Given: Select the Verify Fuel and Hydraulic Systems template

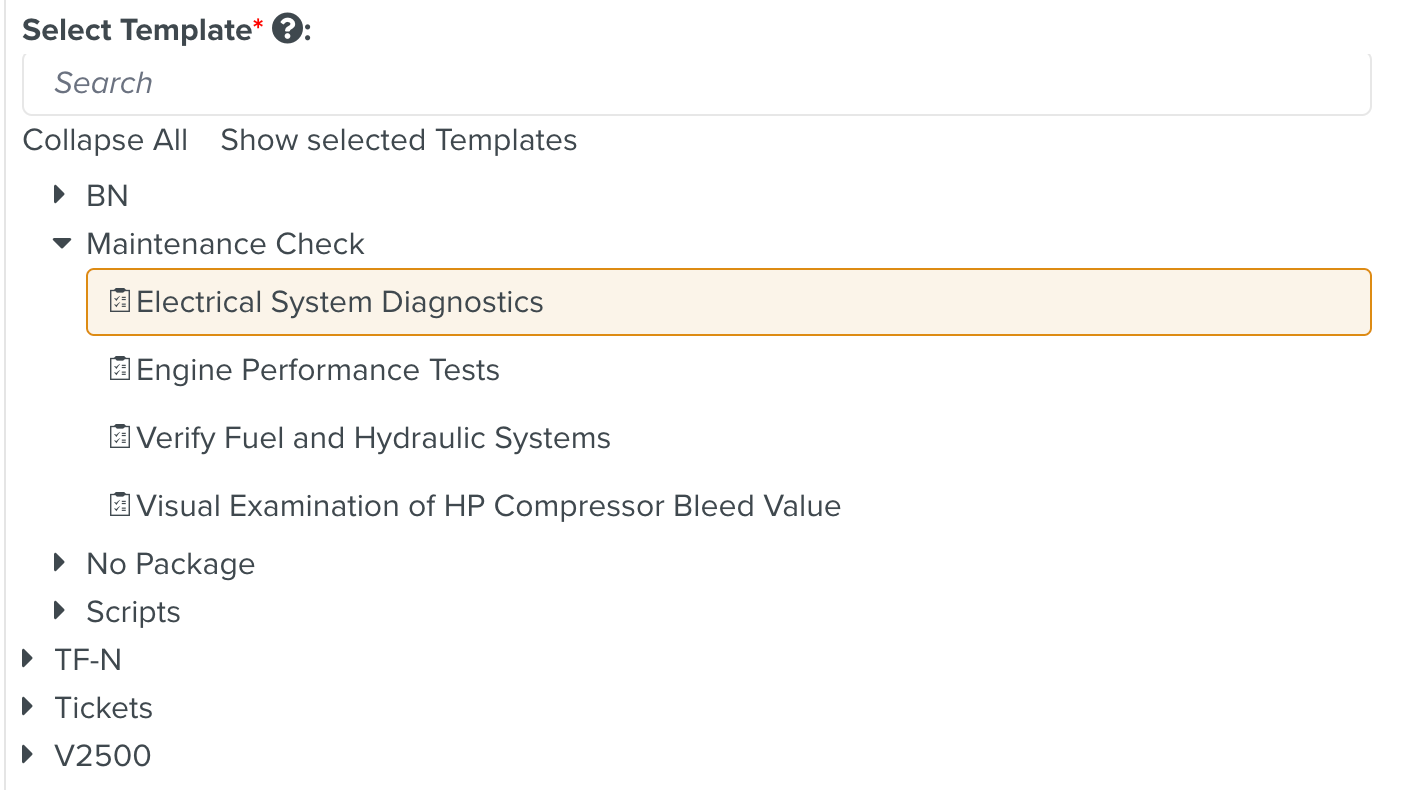Looking at the screenshot, I should pos(373,437).
